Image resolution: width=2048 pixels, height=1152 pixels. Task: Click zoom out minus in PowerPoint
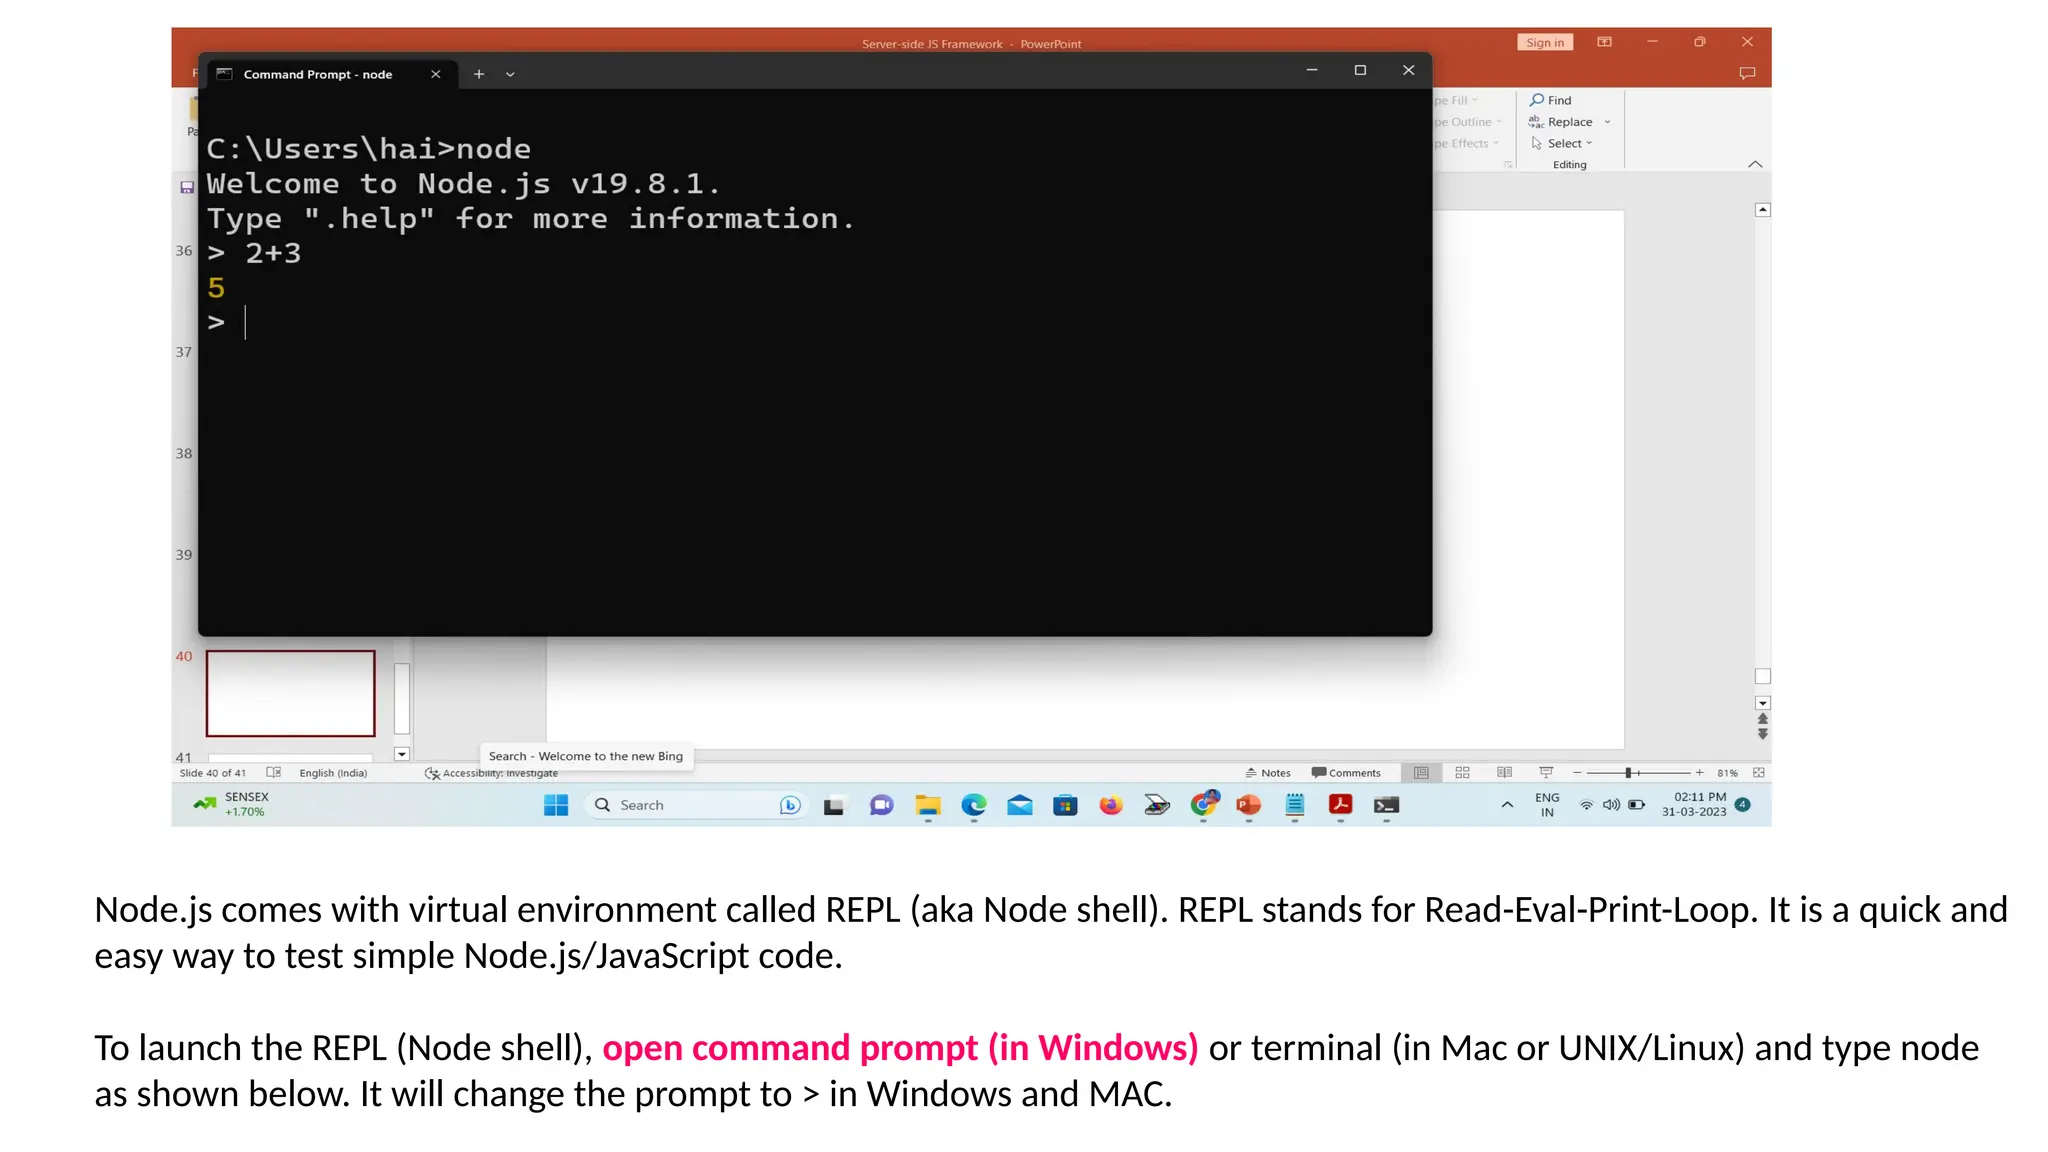pos(1577,773)
